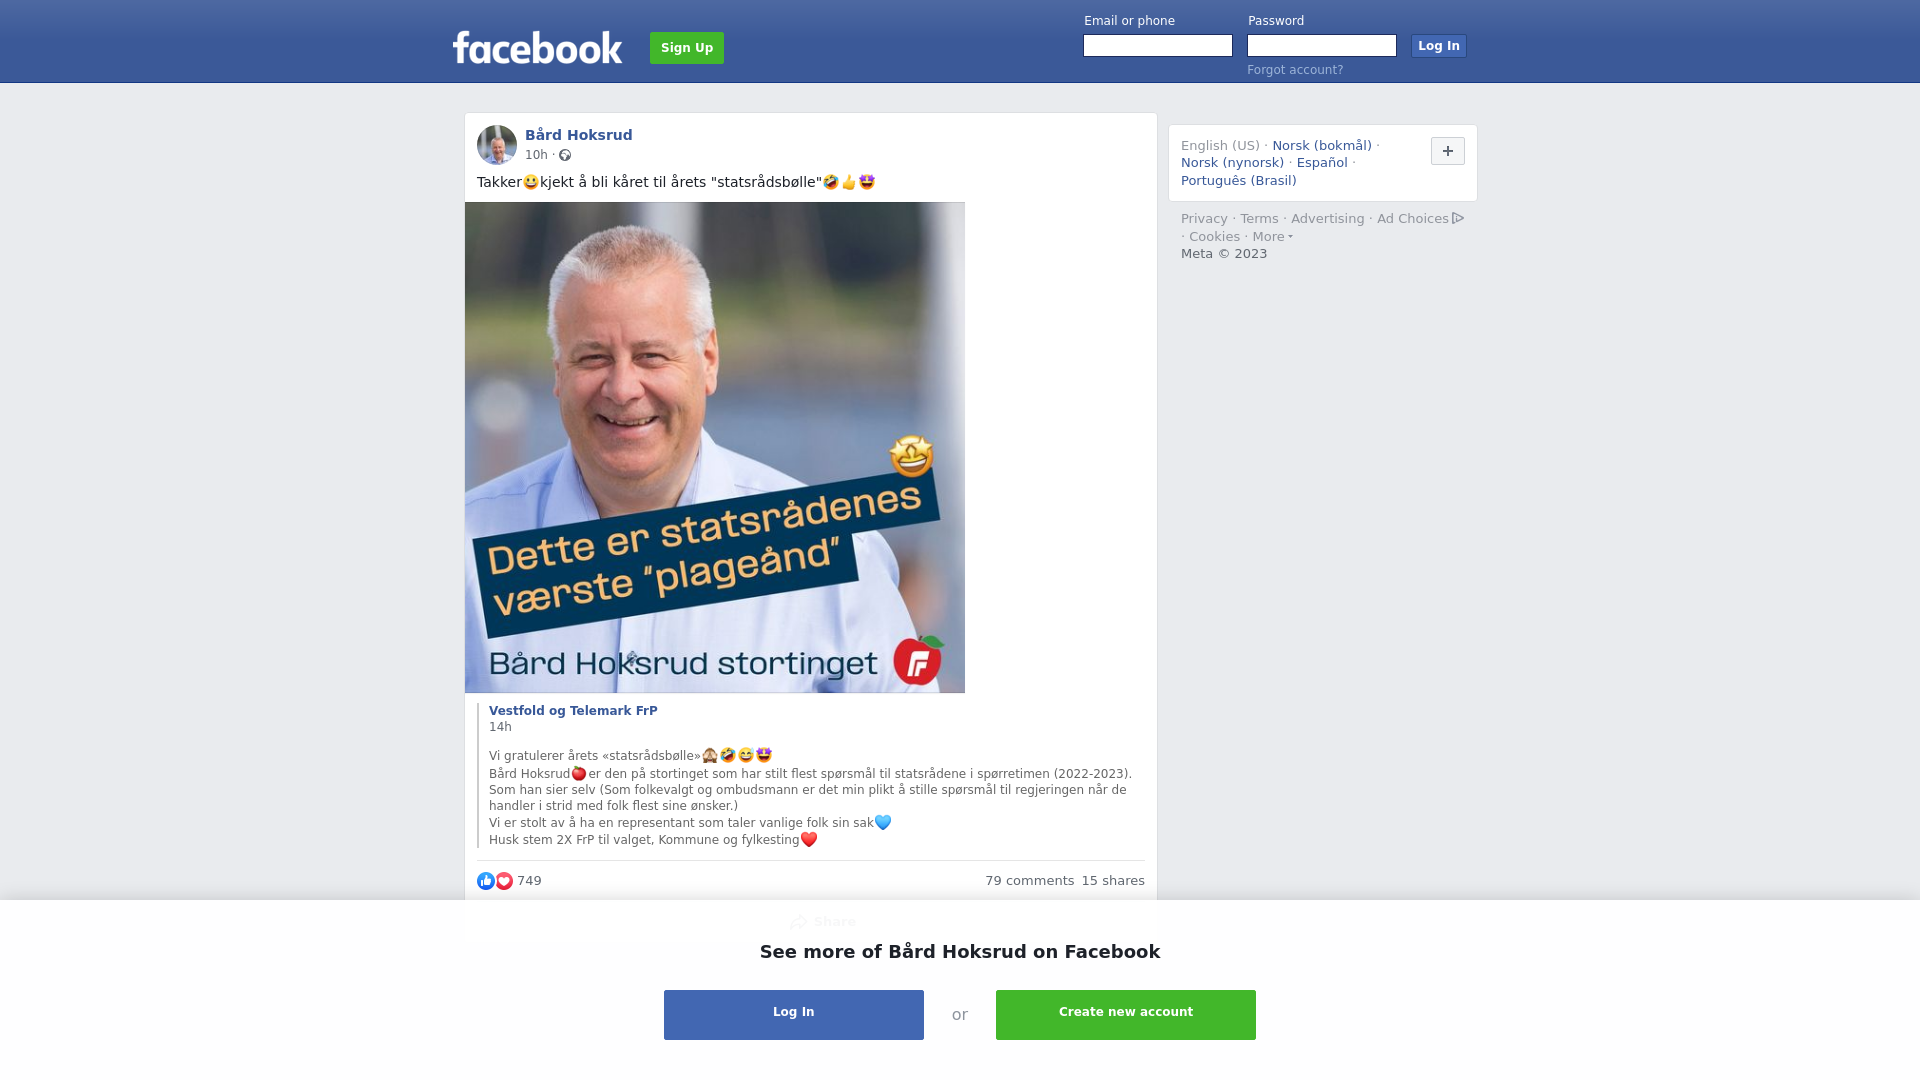This screenshot has width=1920, height=1080.
Task: Open the post photo of Bård Hoksrud
Action: (715, 448)
